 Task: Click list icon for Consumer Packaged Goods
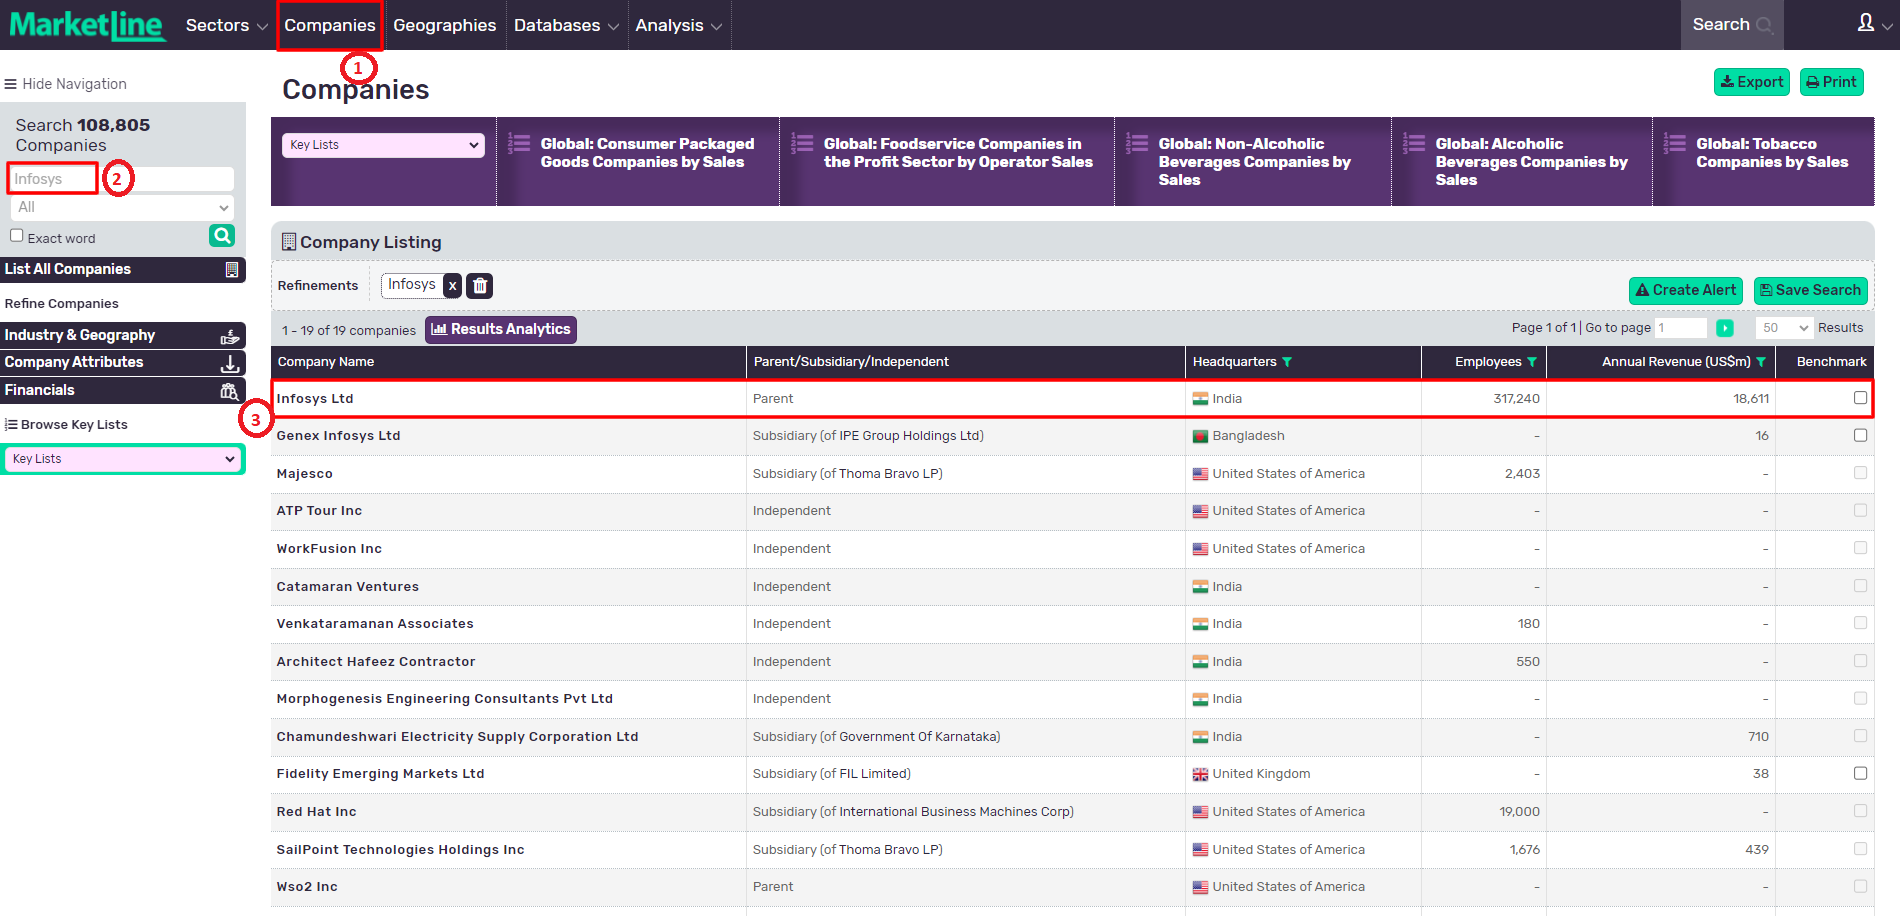(x=519, y=143)
